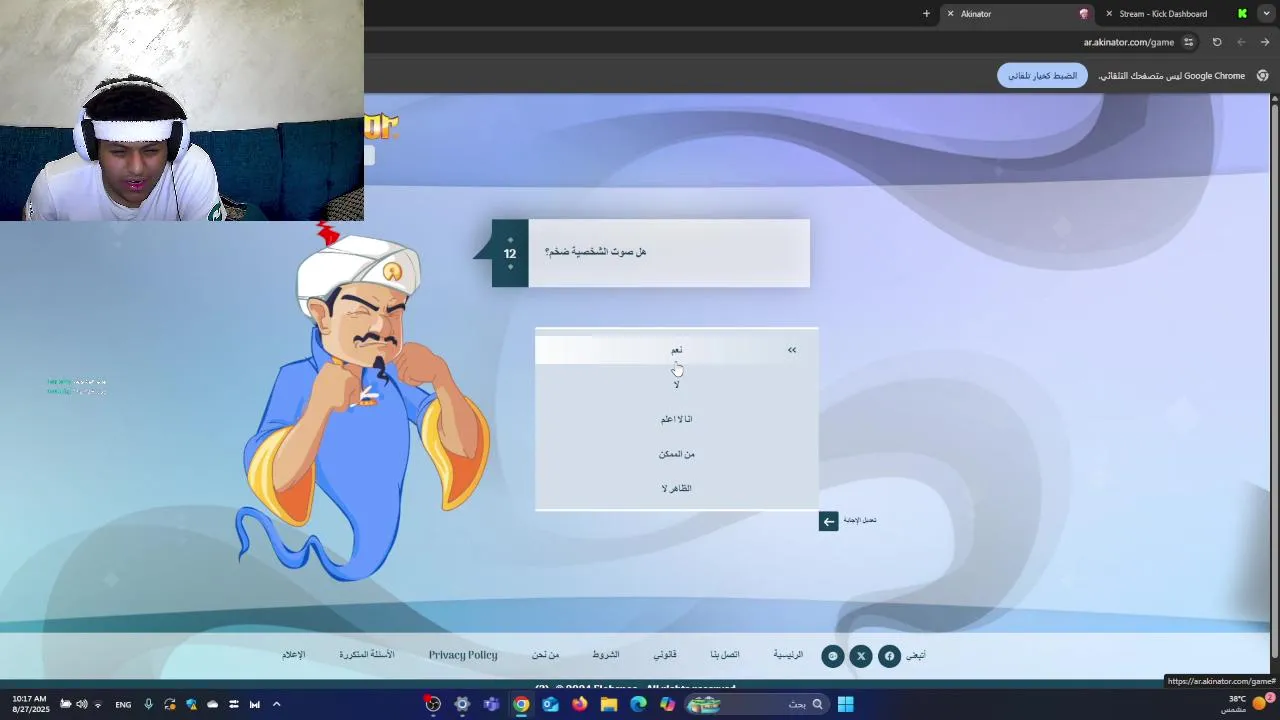
Task: Open File Explorer from the taskbar
Action: tap(609, 704)
